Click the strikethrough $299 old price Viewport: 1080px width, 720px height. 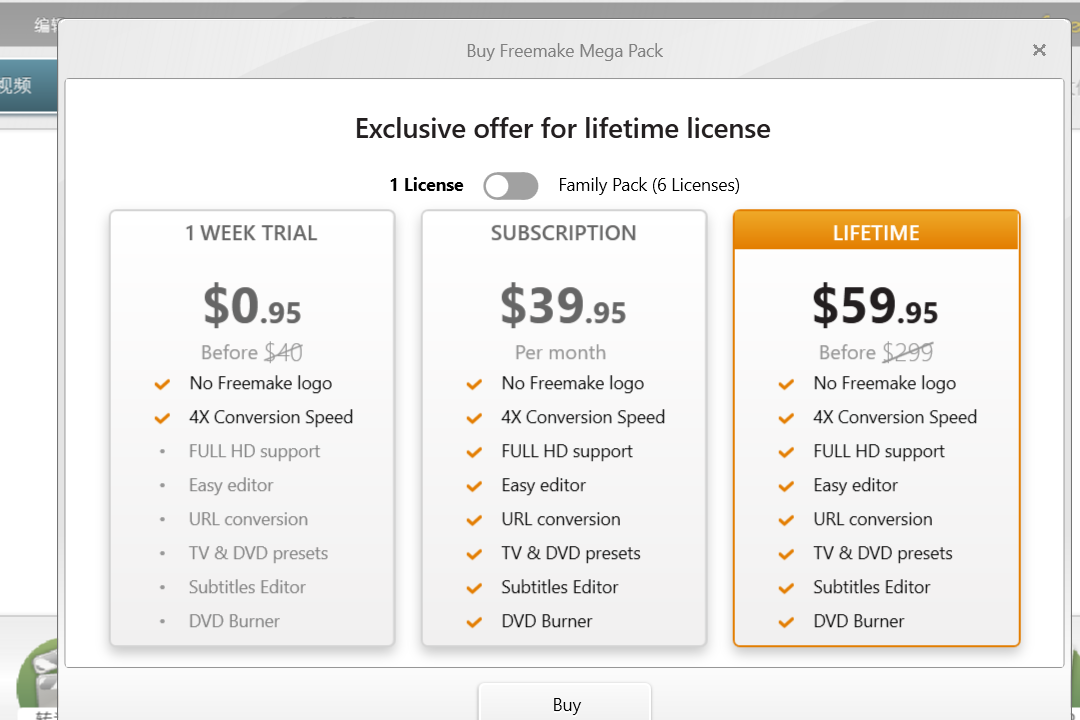pos(908,352)
